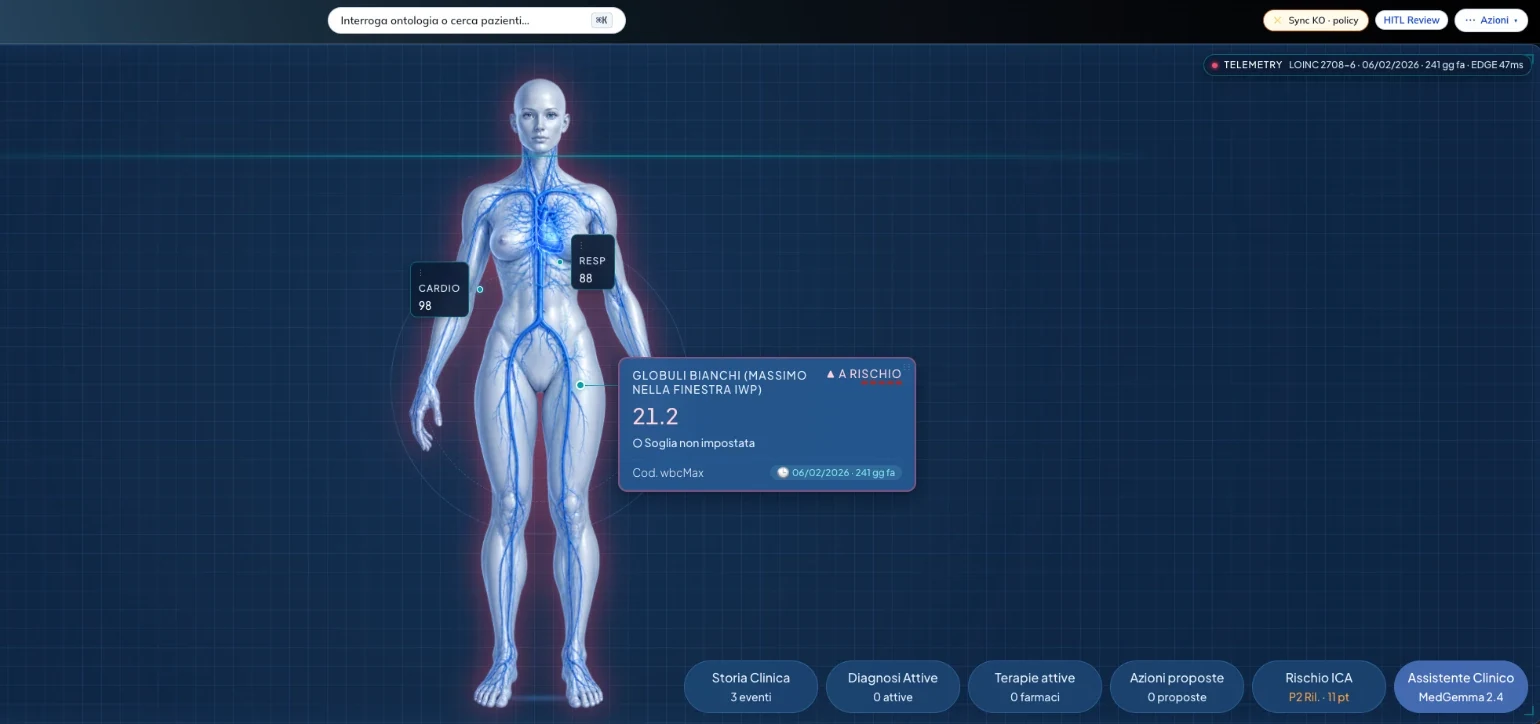
Task: Open the Terapie attive tab
Action: point(1035,686)
